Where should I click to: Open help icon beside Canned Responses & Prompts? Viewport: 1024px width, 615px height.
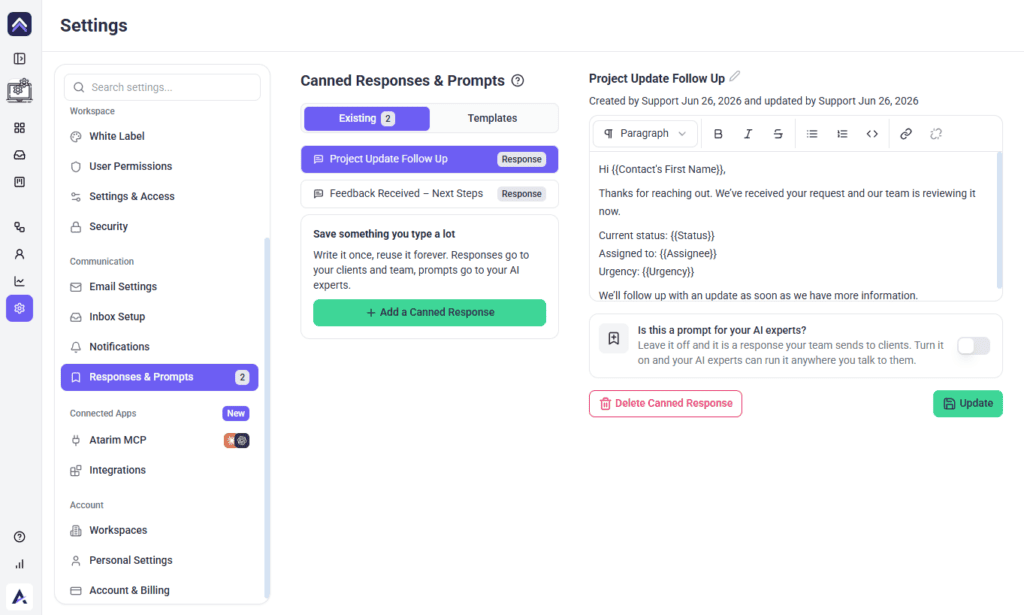point(518,81)
